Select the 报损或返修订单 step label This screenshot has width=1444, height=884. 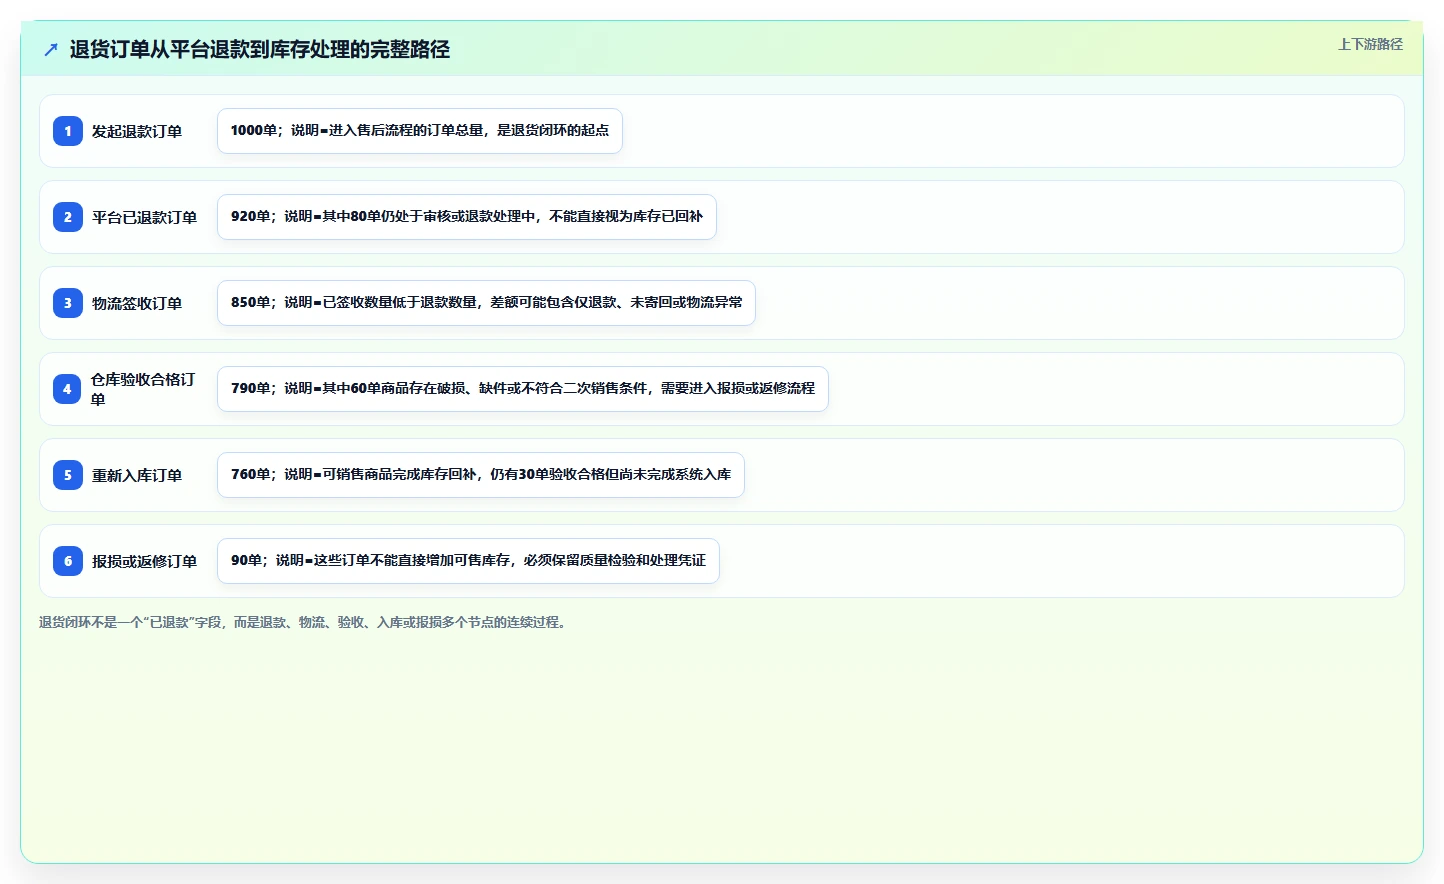144,561
